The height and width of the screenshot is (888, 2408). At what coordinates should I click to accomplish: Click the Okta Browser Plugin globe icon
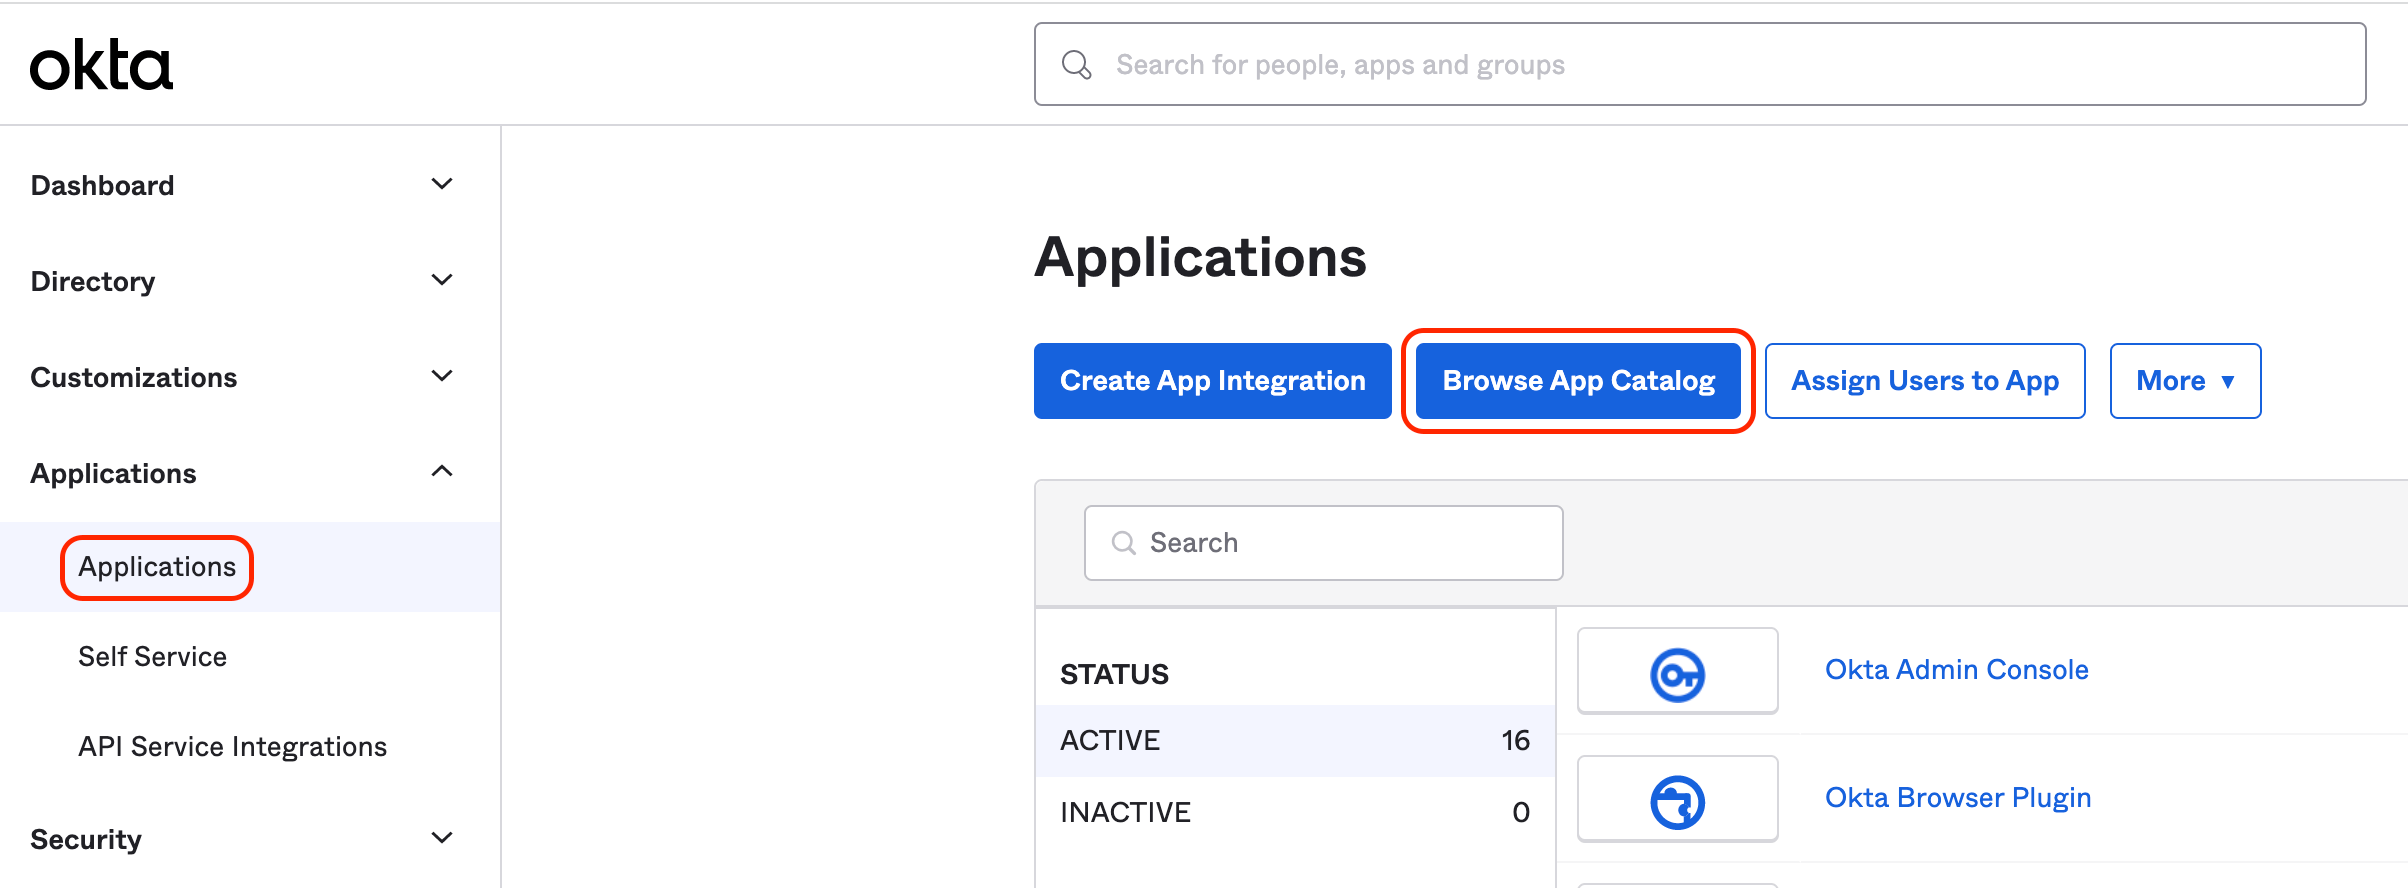tap(1677, 798)
